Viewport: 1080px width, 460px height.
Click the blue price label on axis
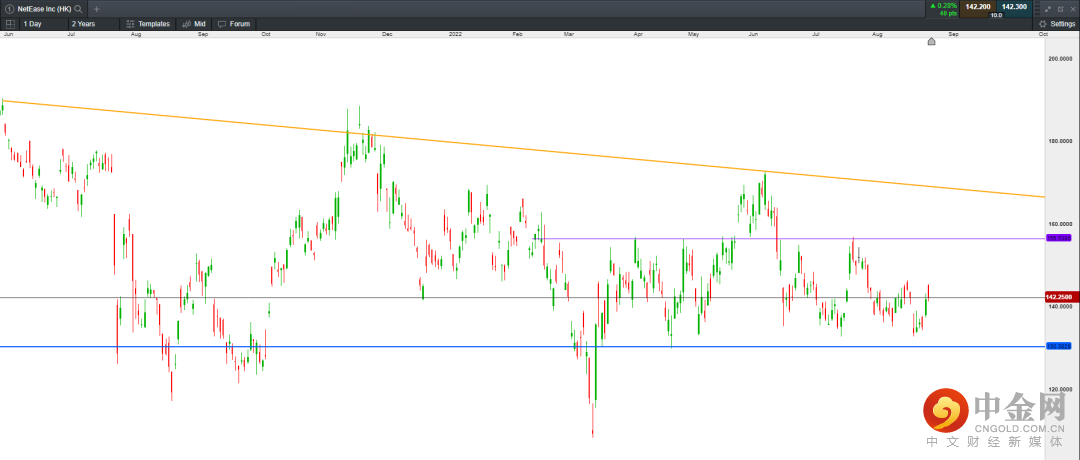click(1058, 346)
